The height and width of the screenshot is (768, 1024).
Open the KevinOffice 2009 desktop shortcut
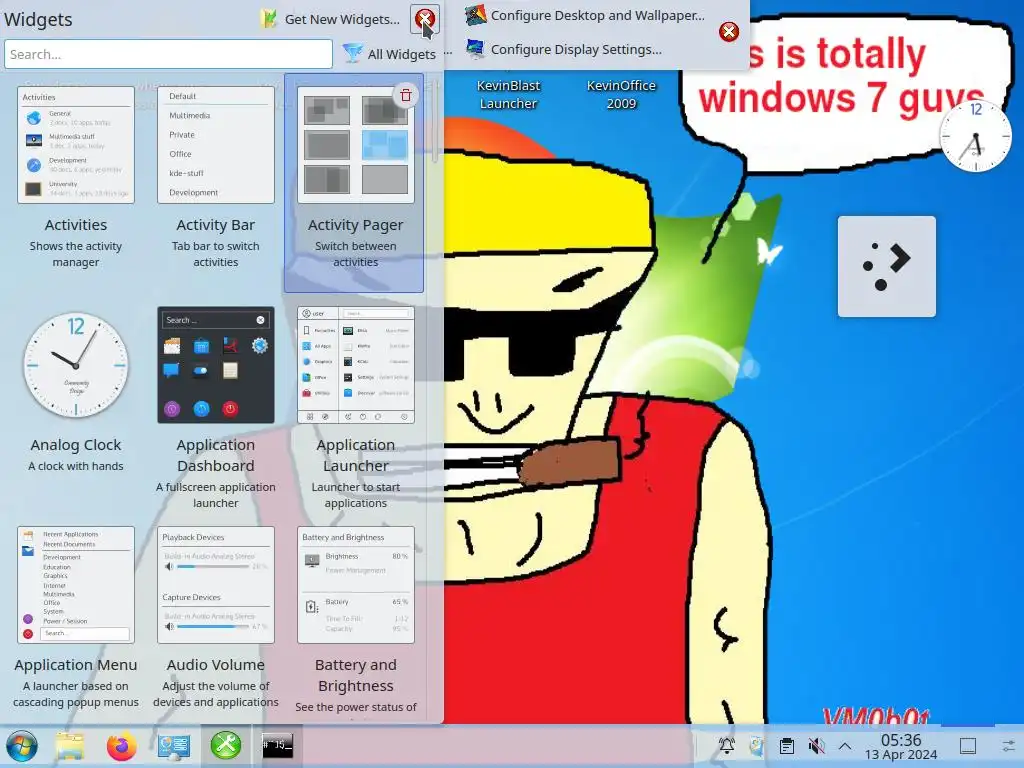(x=621, y=95)
